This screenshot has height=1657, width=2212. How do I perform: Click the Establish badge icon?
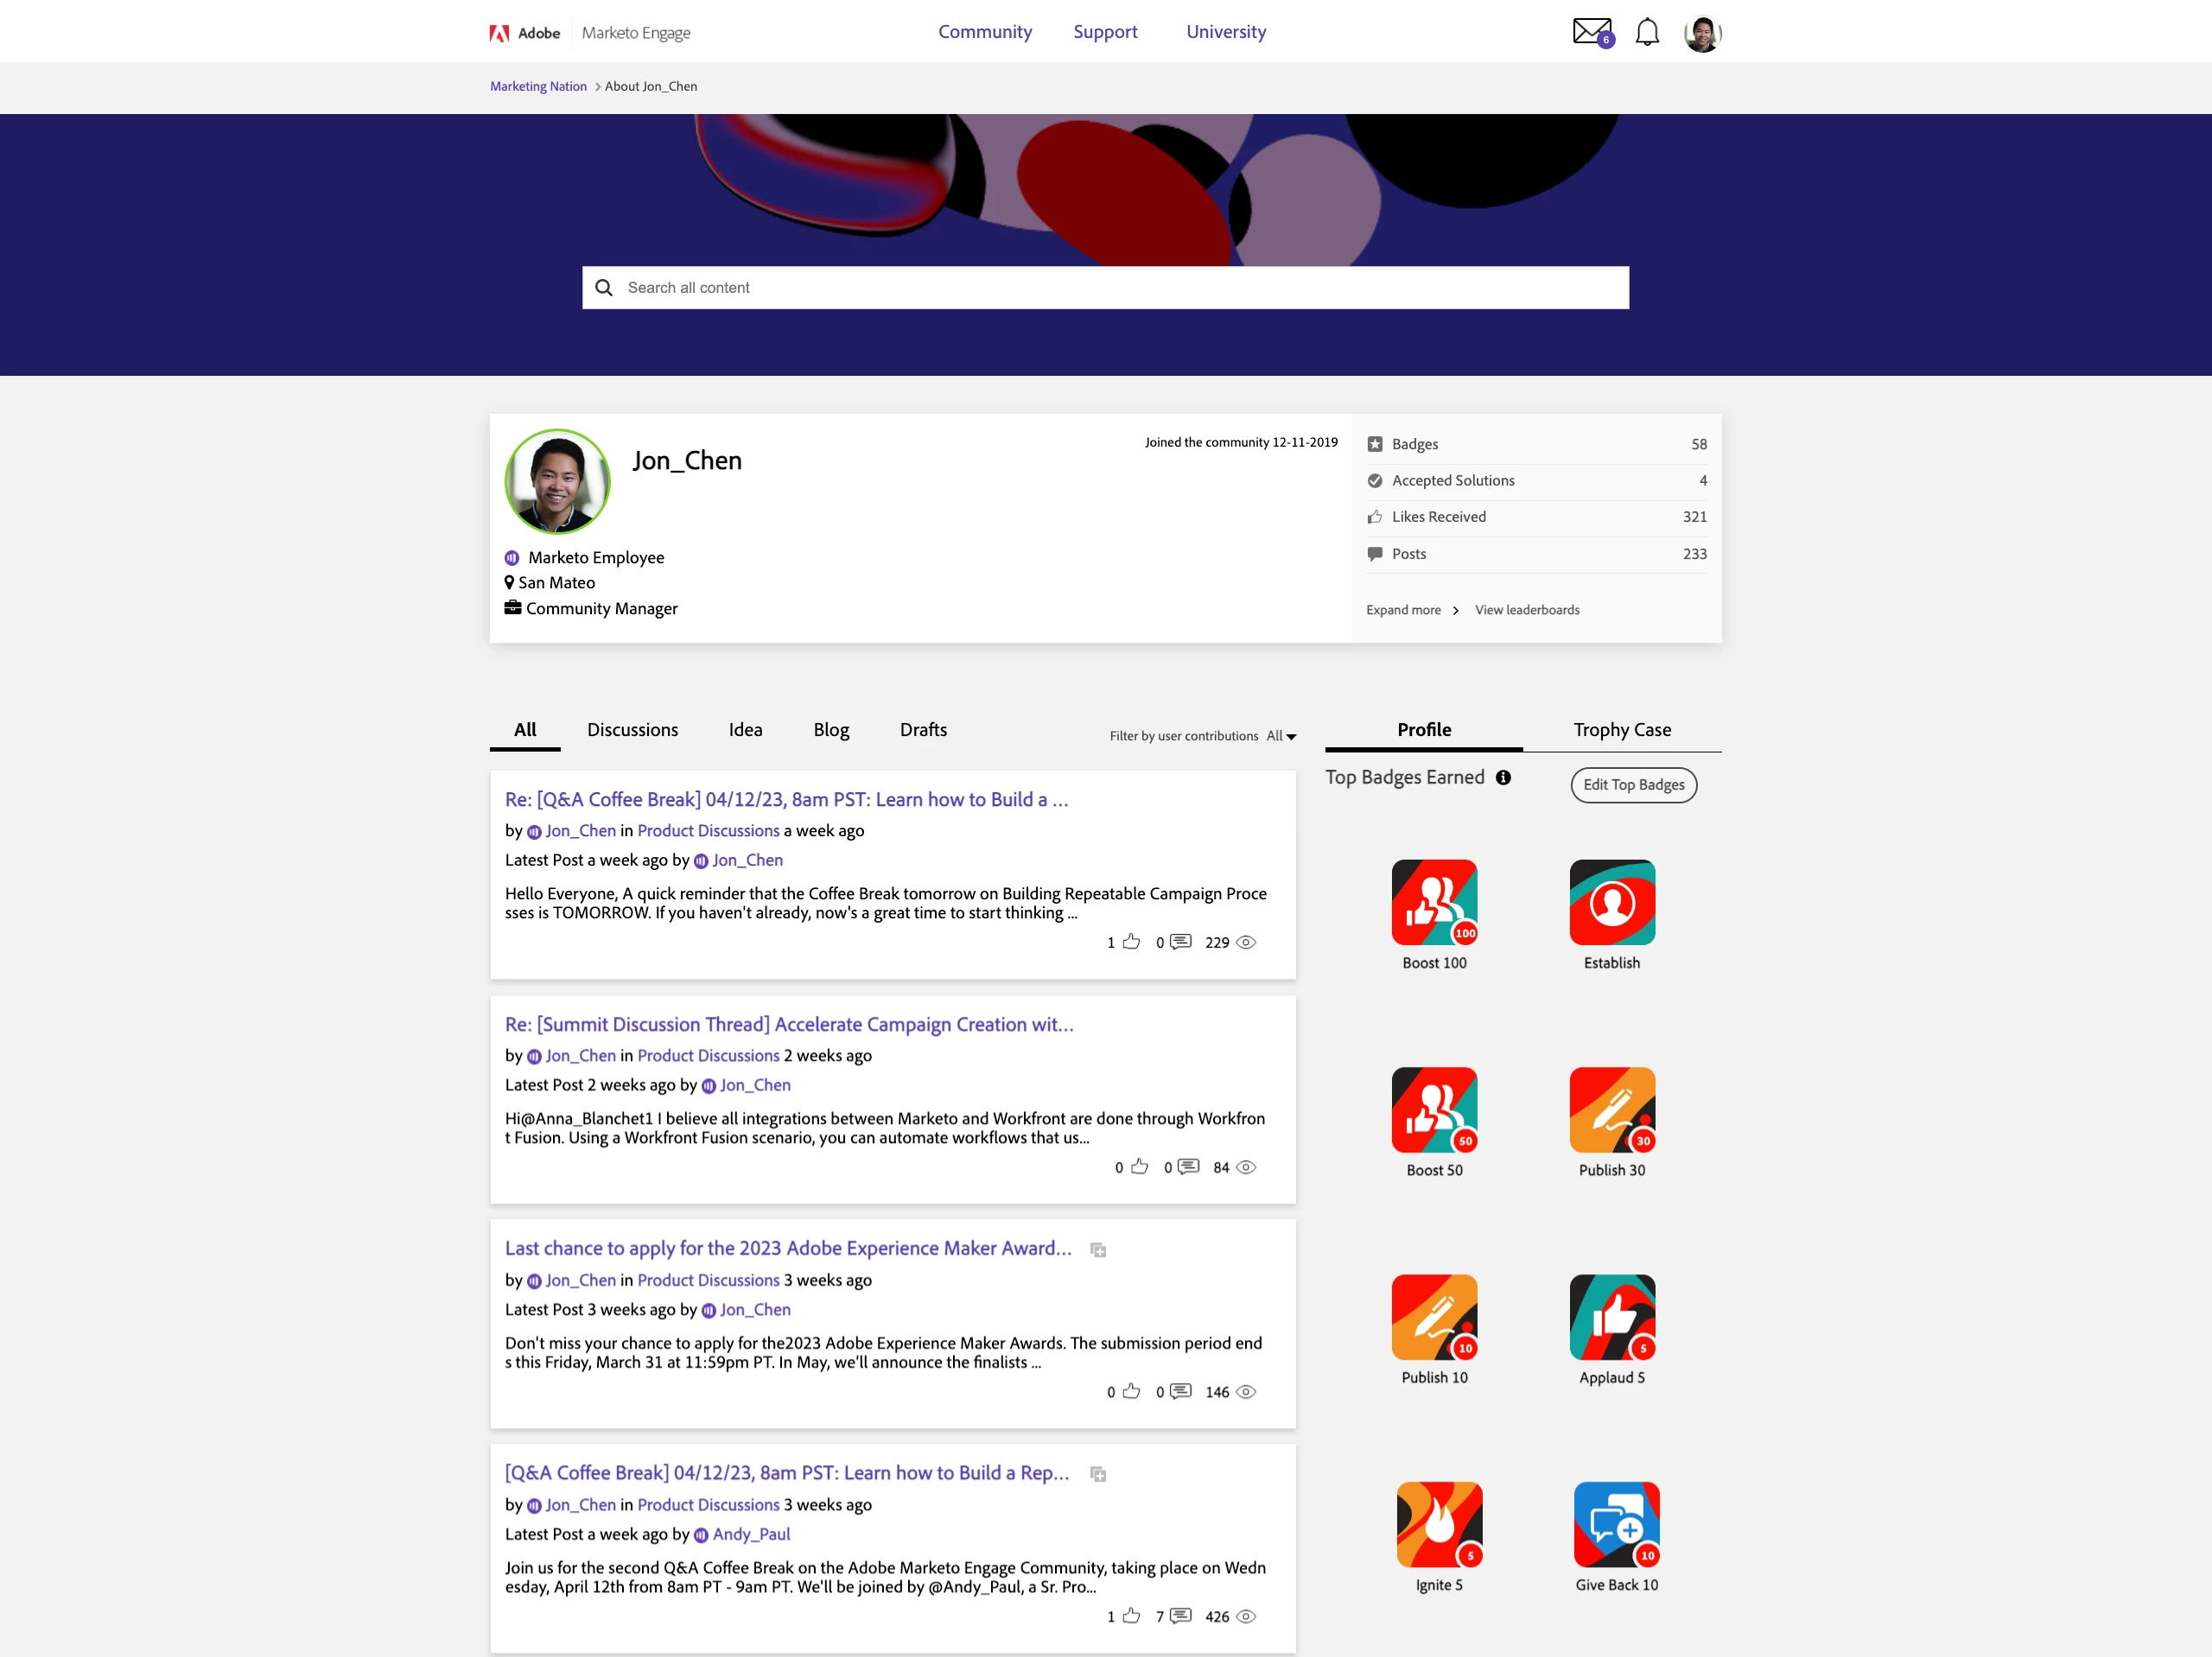pyautogui.click(x=1612, y=902)
